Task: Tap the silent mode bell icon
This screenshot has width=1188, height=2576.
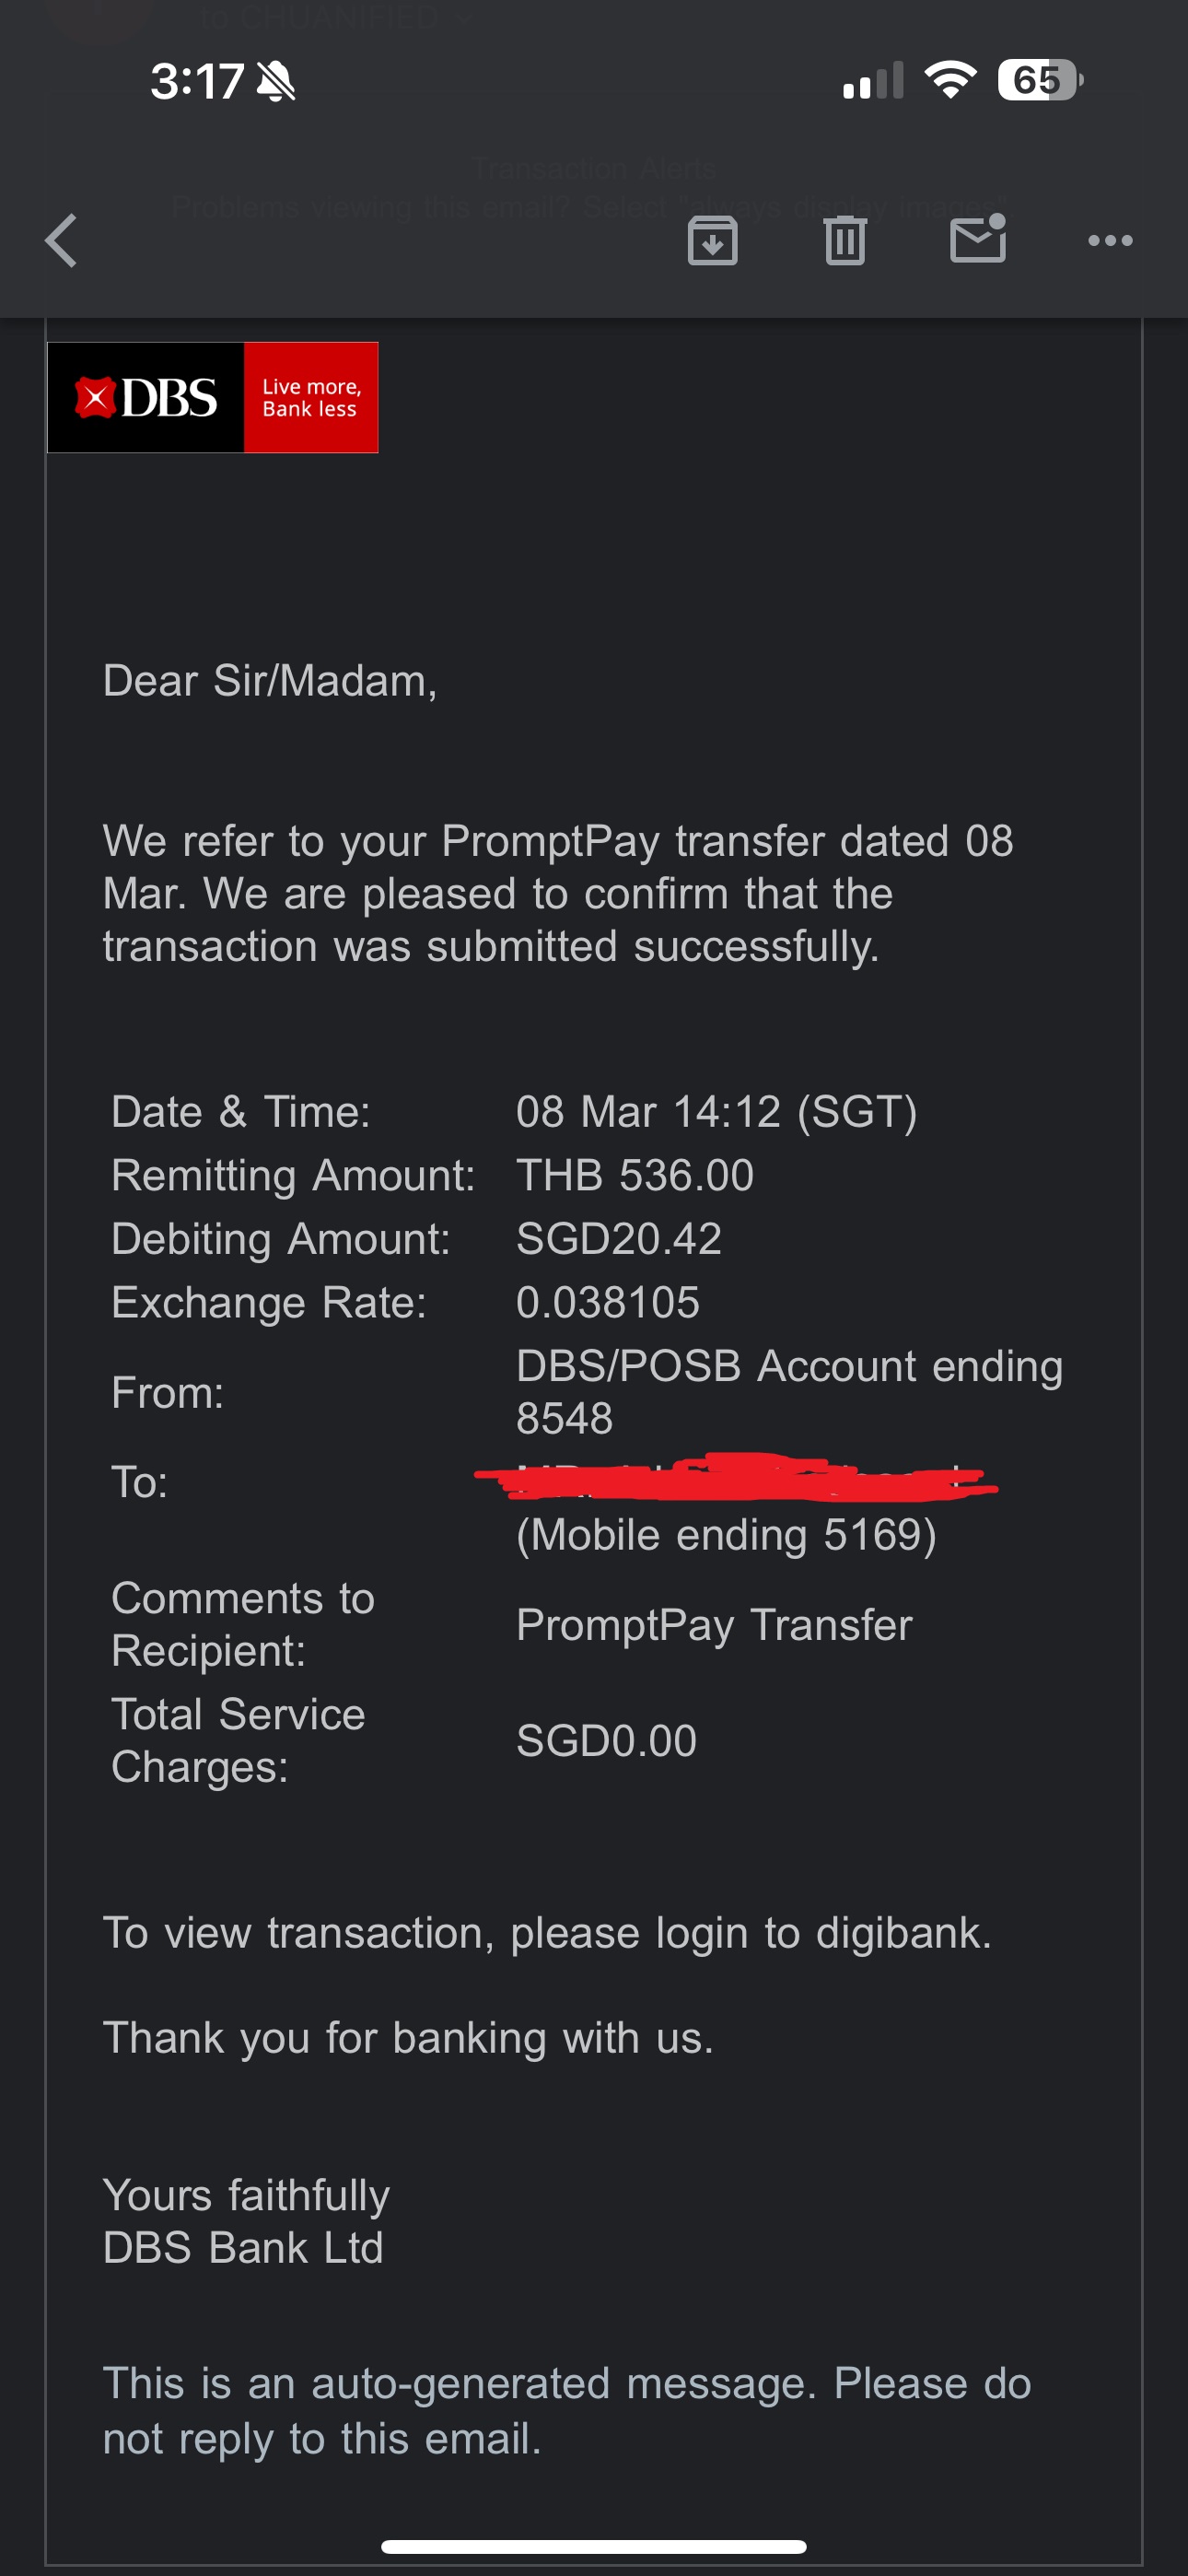Action: [276, 81]
